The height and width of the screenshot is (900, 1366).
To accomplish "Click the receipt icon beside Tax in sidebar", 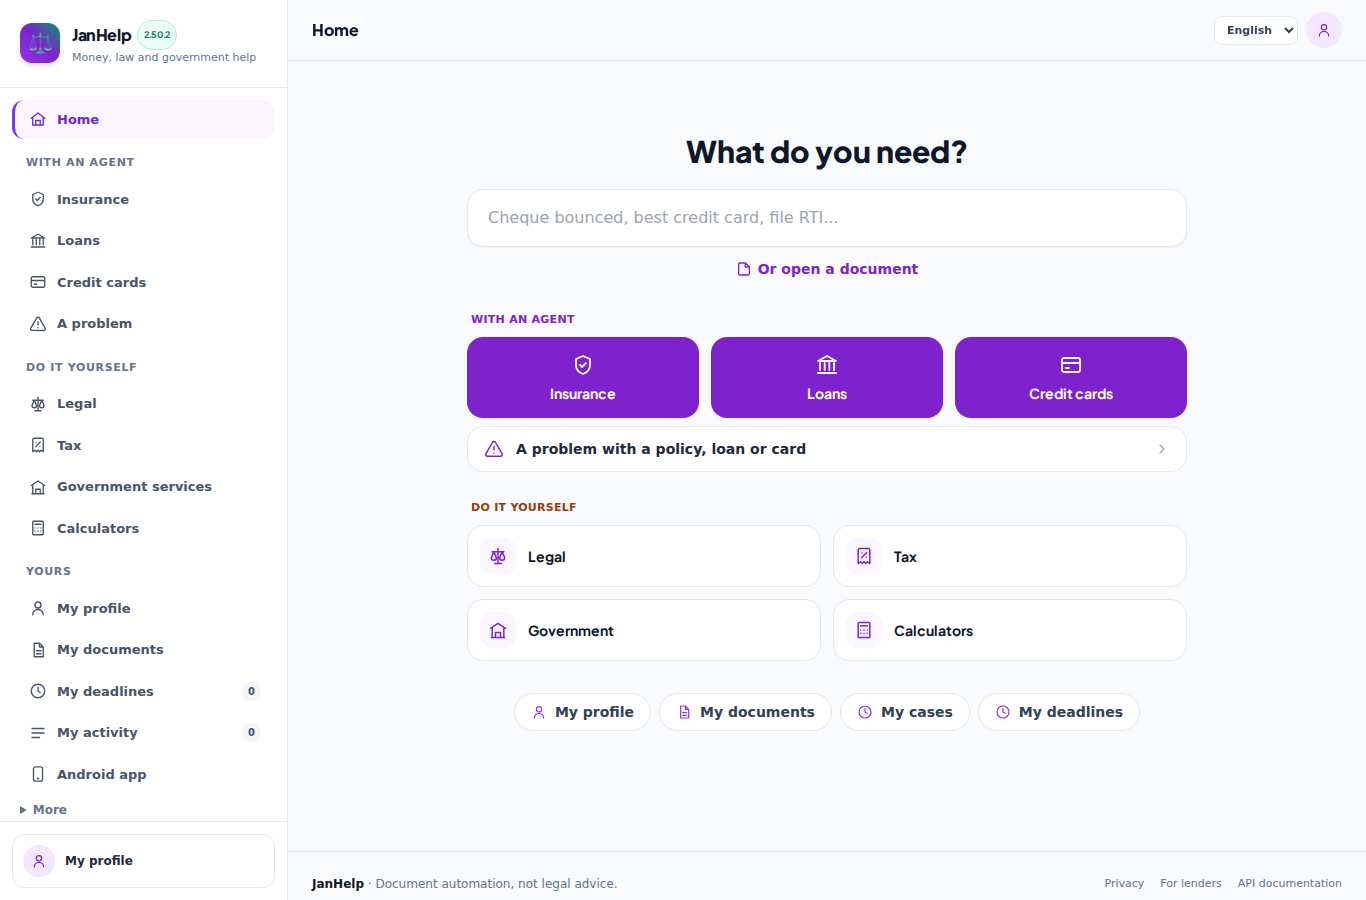I will point(38,445).
